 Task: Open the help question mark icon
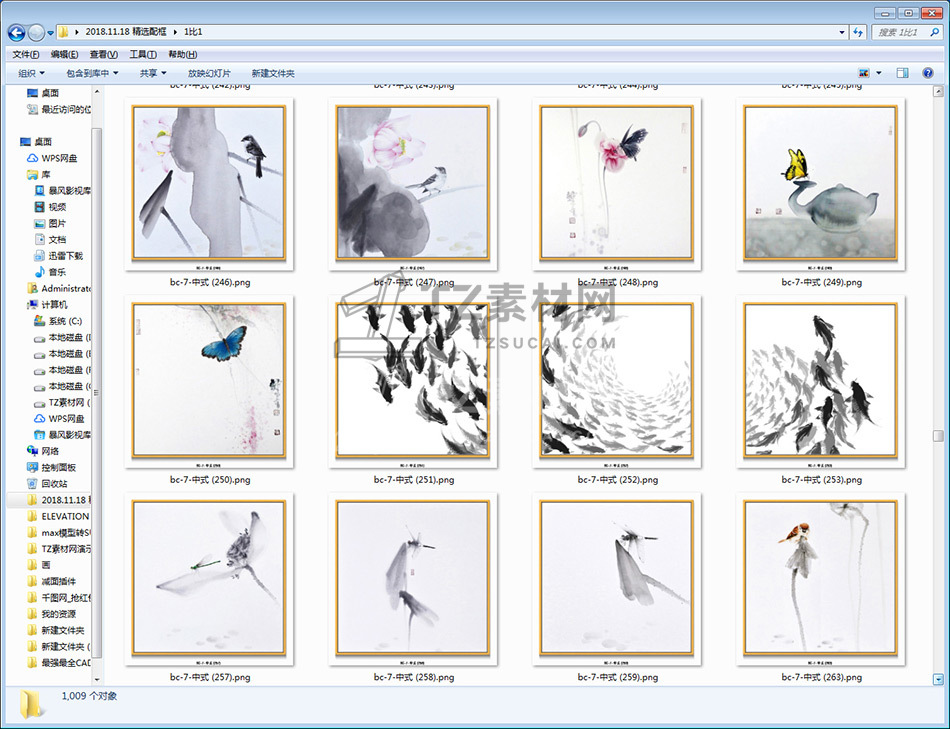[929, 73]
